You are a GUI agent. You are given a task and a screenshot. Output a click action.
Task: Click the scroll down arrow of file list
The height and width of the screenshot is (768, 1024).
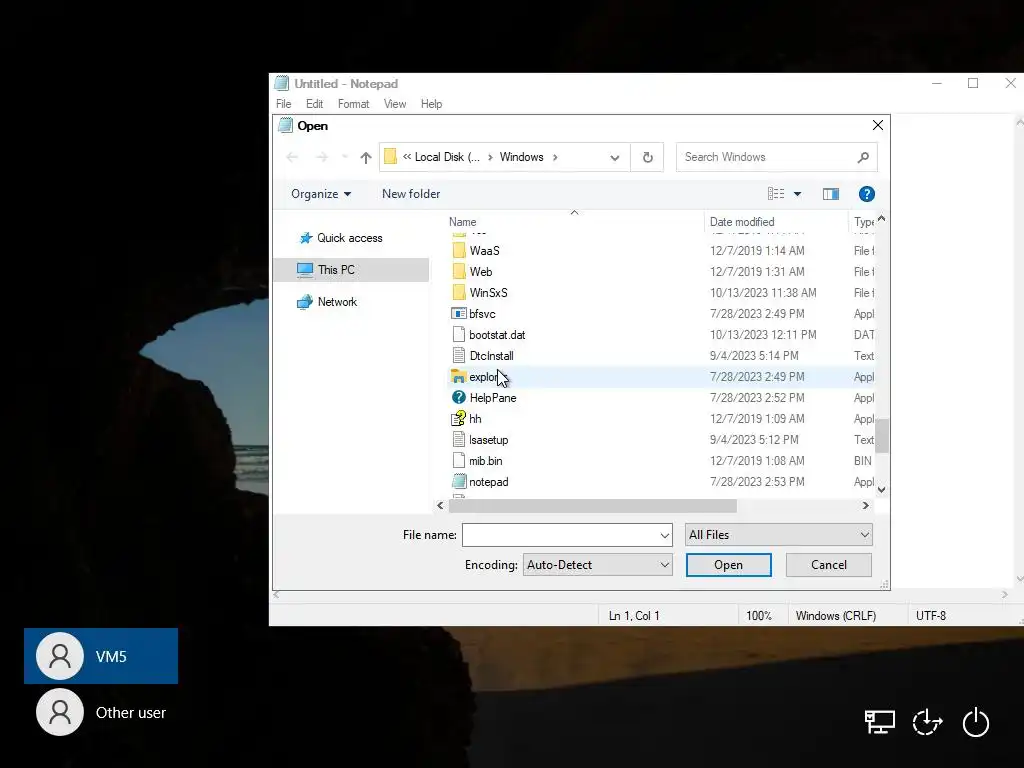click(x=882, y=489)
